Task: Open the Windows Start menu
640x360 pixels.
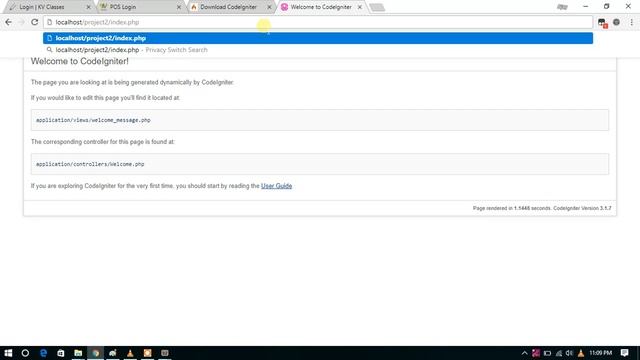Action: pyautogui.click(x=8, y=353)
